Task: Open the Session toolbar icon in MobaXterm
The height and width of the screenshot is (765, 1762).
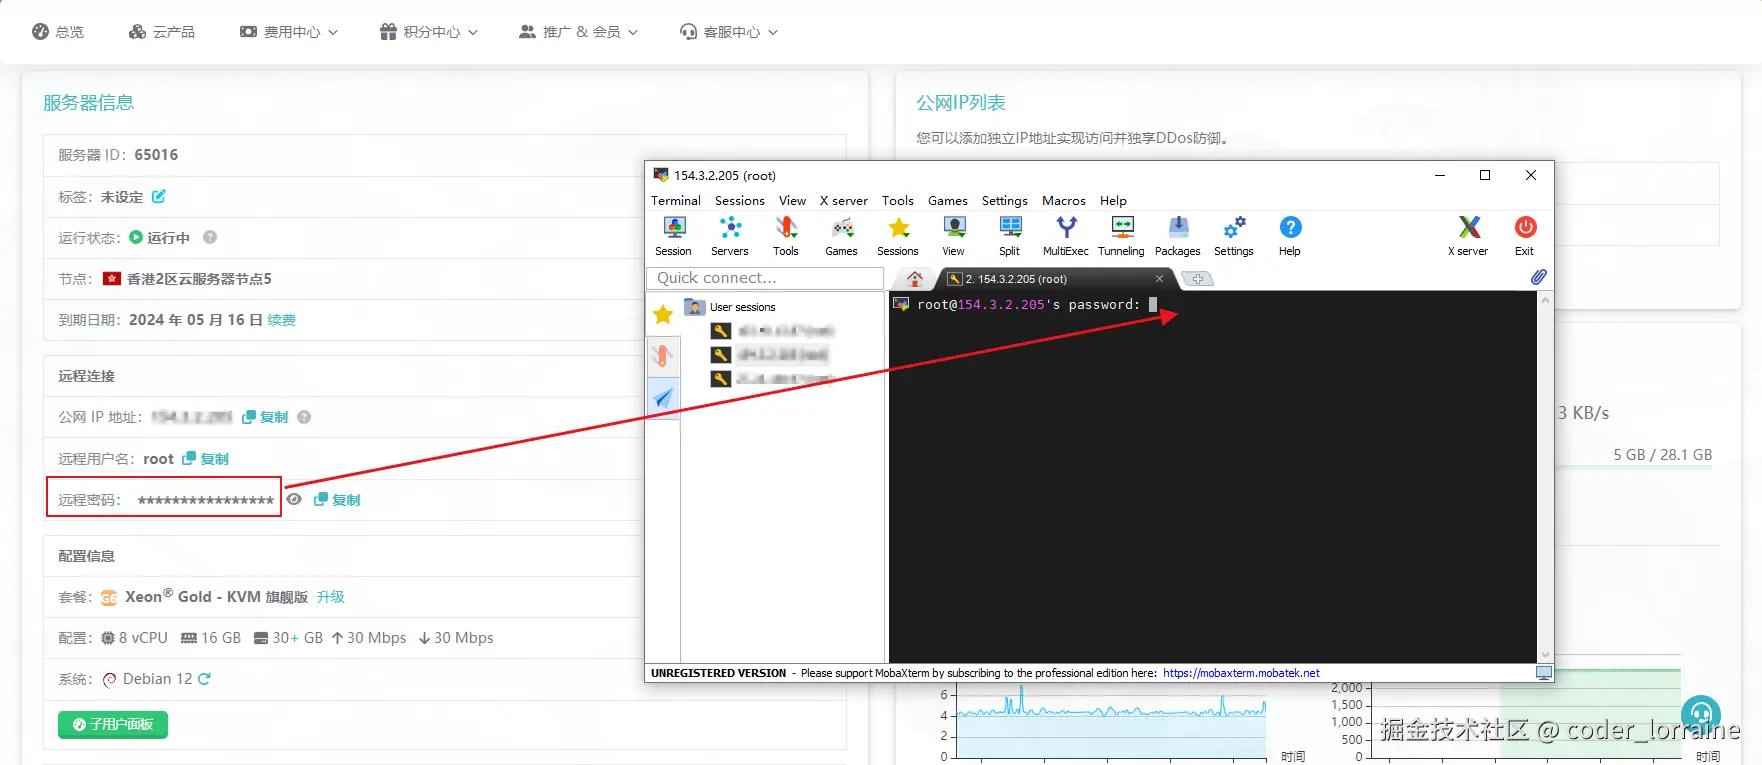Action: pyautogui.click(x=673, y=236)
